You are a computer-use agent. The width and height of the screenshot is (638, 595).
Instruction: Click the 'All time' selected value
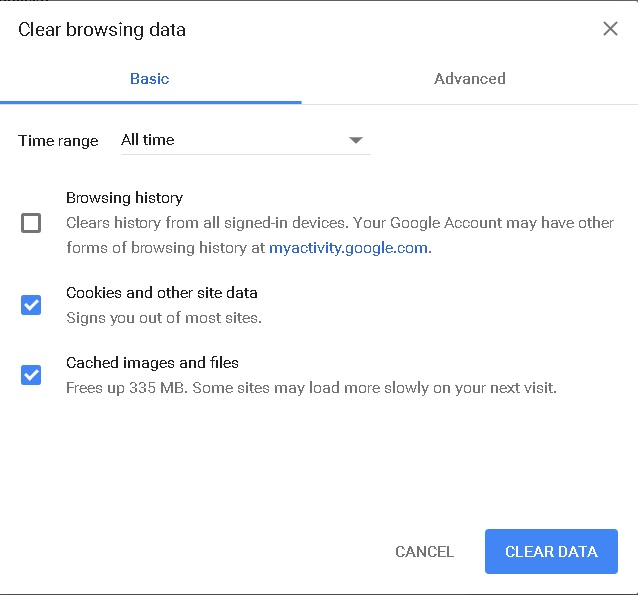pyautogui.click(x=148, y=140)
